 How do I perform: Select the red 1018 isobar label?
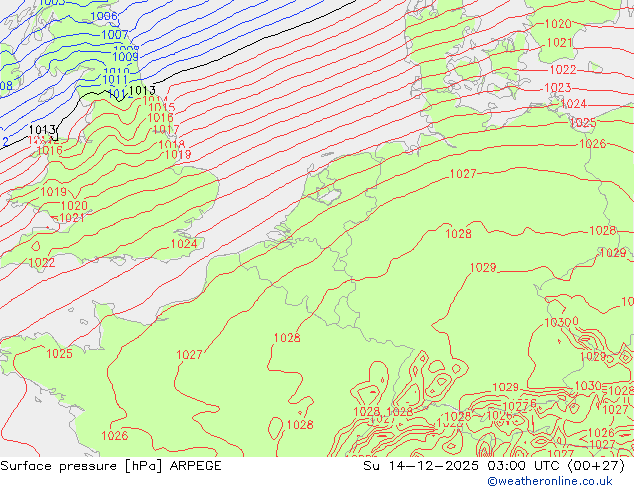172,144
